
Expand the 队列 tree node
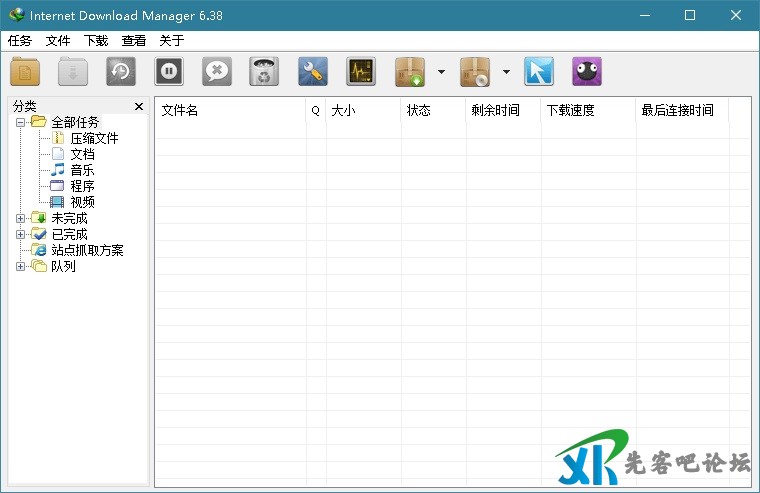point(21,266)
